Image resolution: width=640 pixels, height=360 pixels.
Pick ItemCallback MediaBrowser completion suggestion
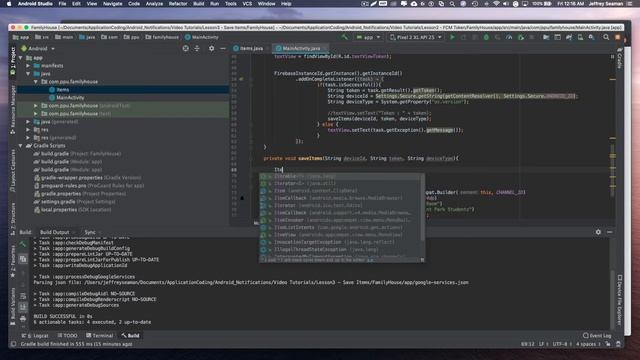point(341,198)
